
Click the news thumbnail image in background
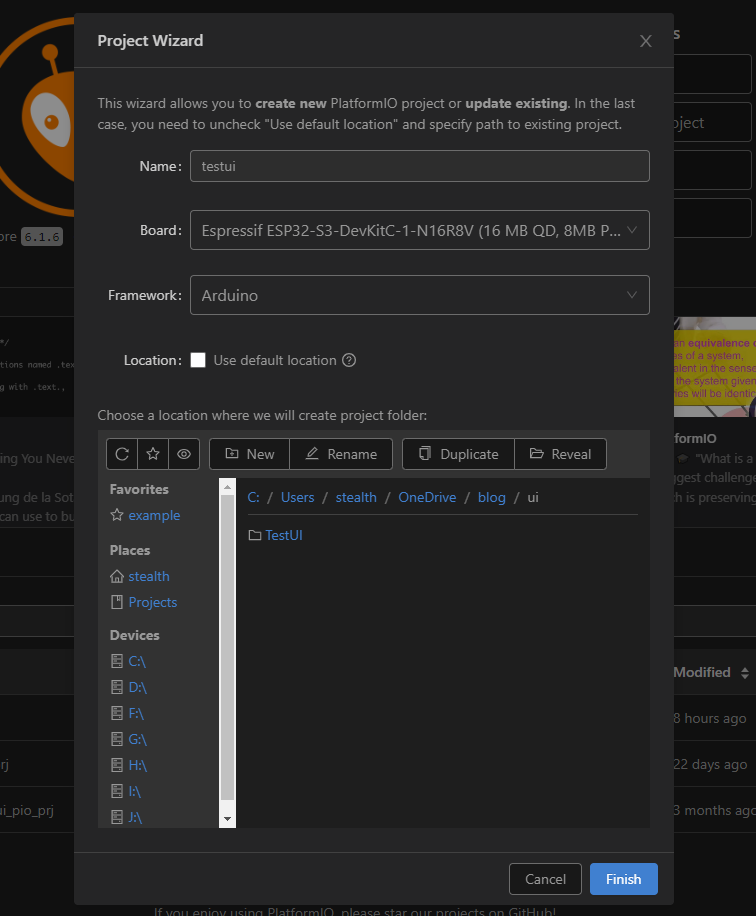click(x=715, y=367)
